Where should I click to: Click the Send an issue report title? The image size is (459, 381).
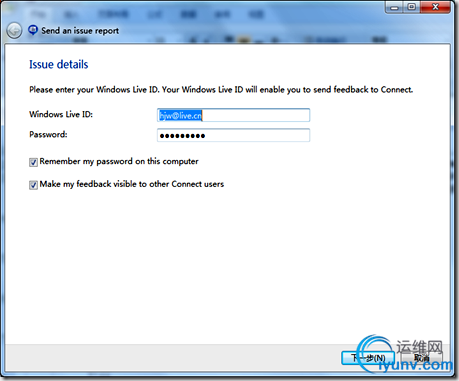[x=80, y=31]
